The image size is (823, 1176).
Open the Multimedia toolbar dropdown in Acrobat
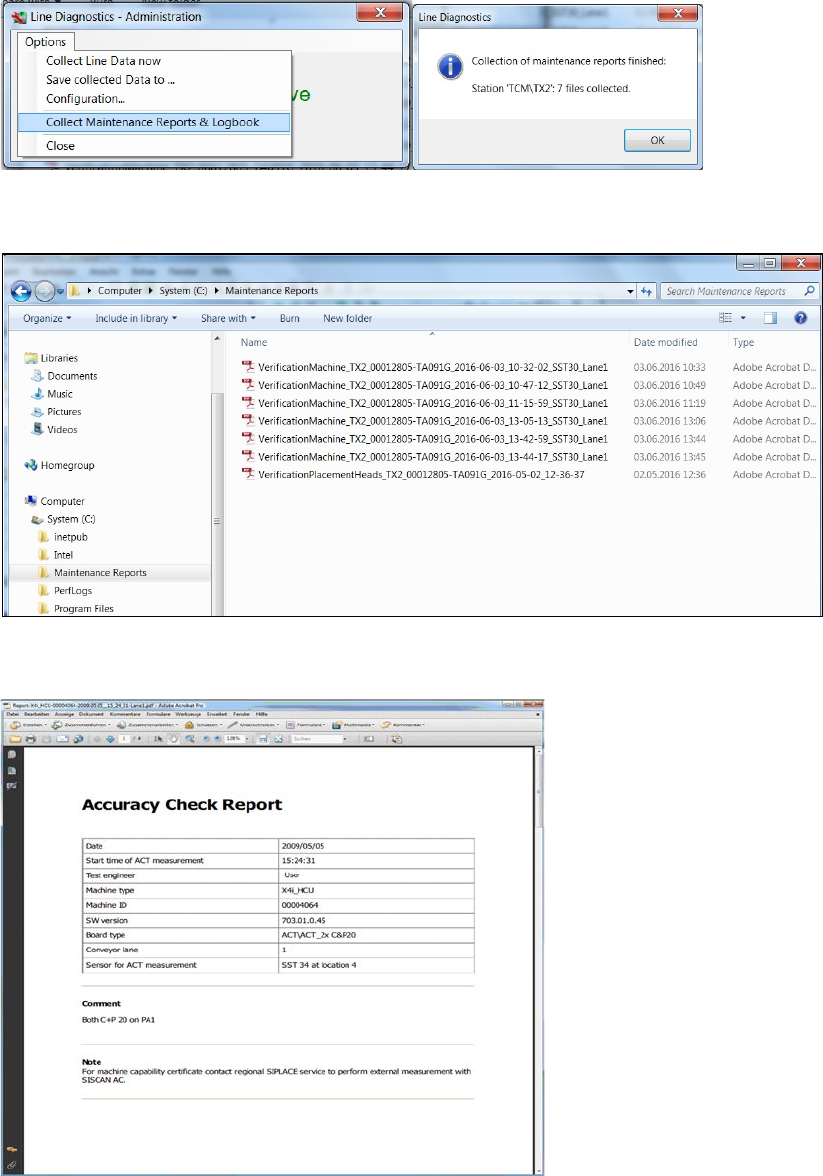(x=353, y=724)
